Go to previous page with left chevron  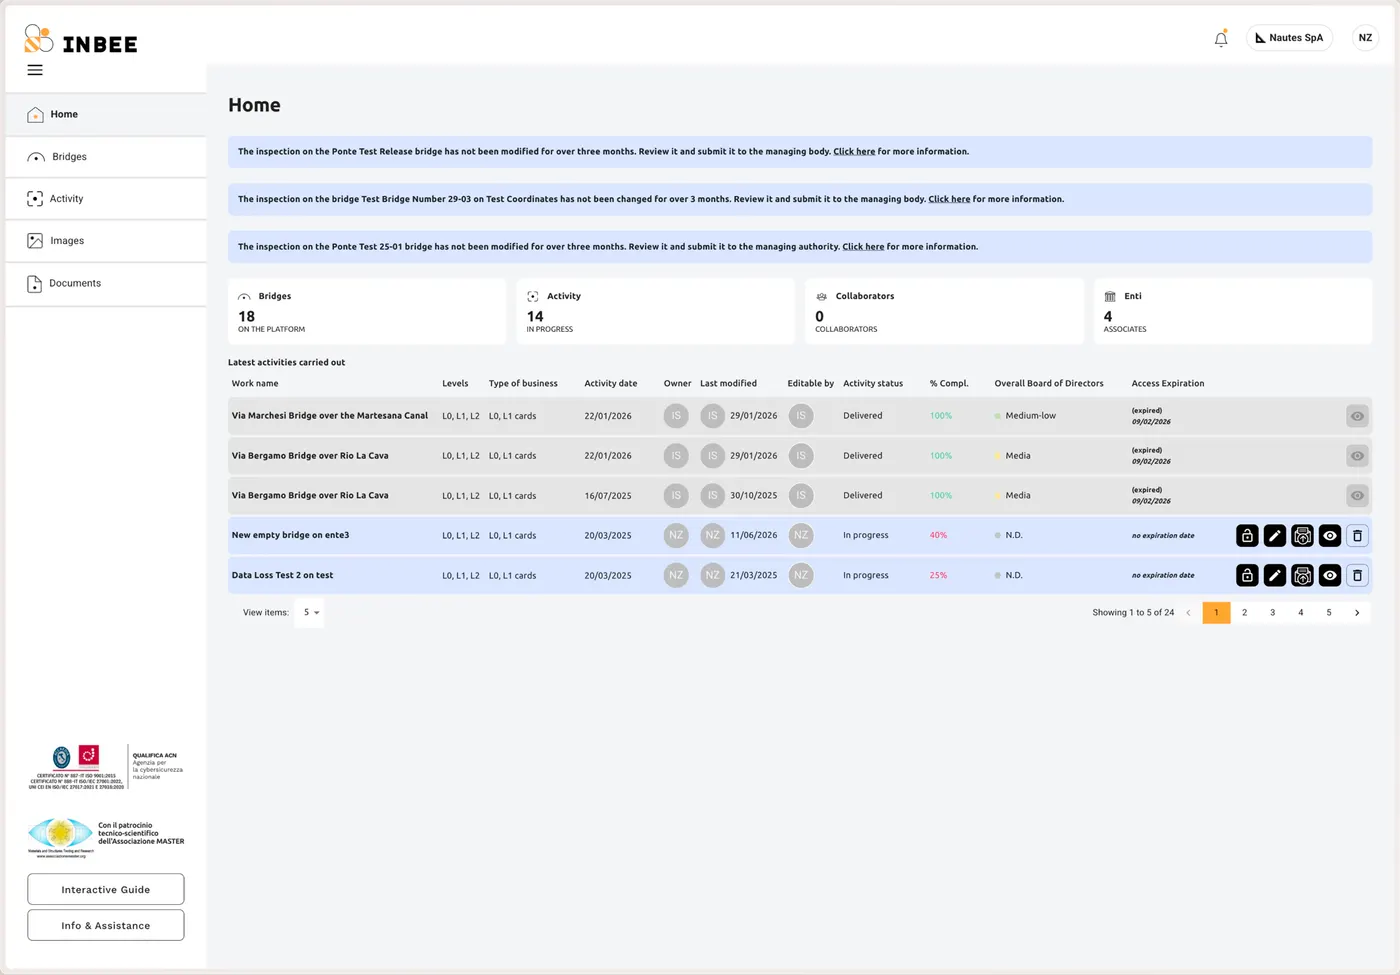pyautogui.click(x=1188, y=613)
